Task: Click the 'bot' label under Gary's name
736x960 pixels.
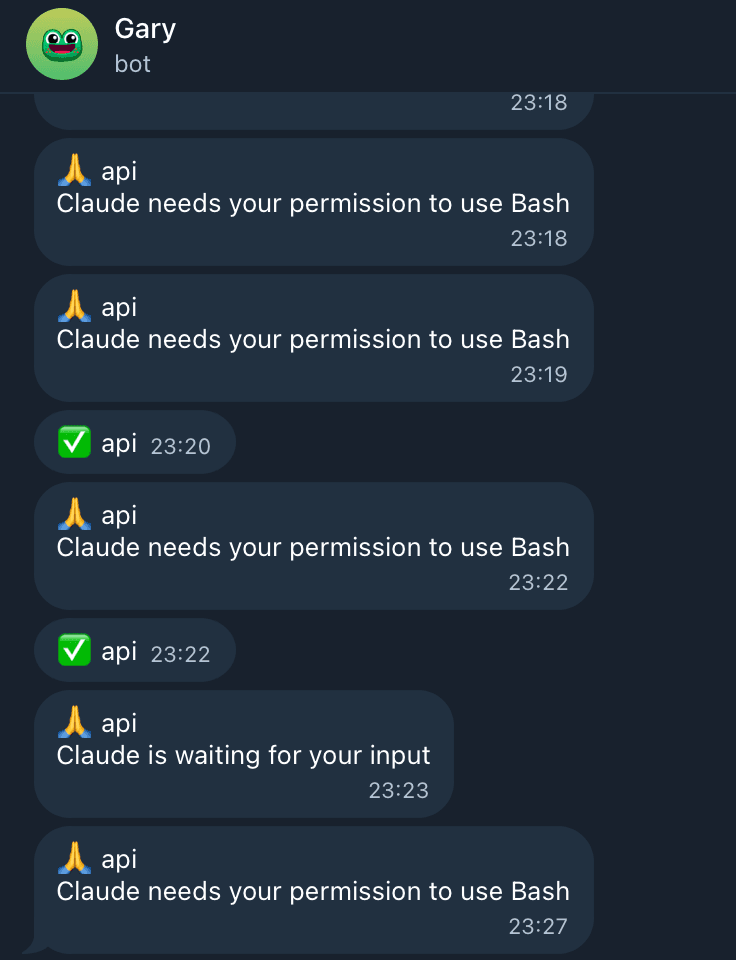Action: [x=132, y=64]
